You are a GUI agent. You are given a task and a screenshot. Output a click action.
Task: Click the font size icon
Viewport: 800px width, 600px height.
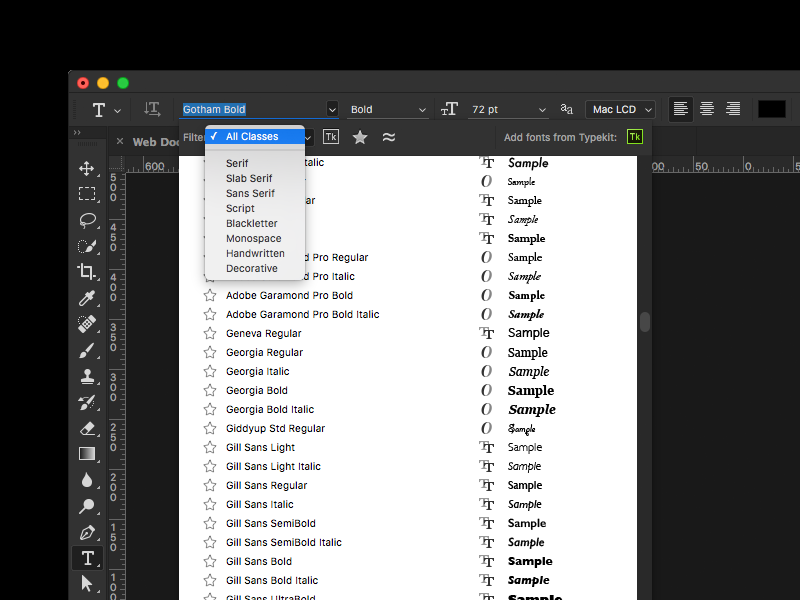click(x=449, y=109)
